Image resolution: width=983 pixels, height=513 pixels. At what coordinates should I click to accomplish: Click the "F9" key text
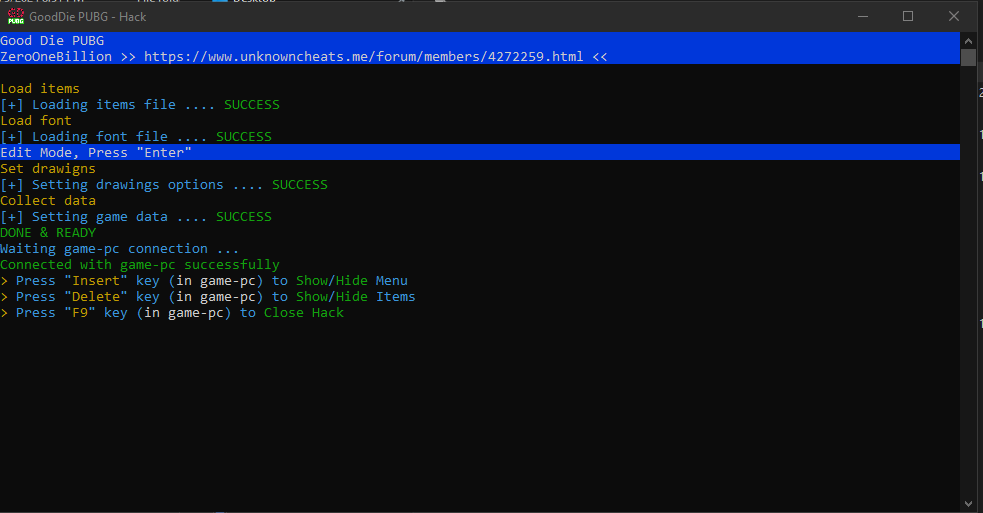click(80, 313)
